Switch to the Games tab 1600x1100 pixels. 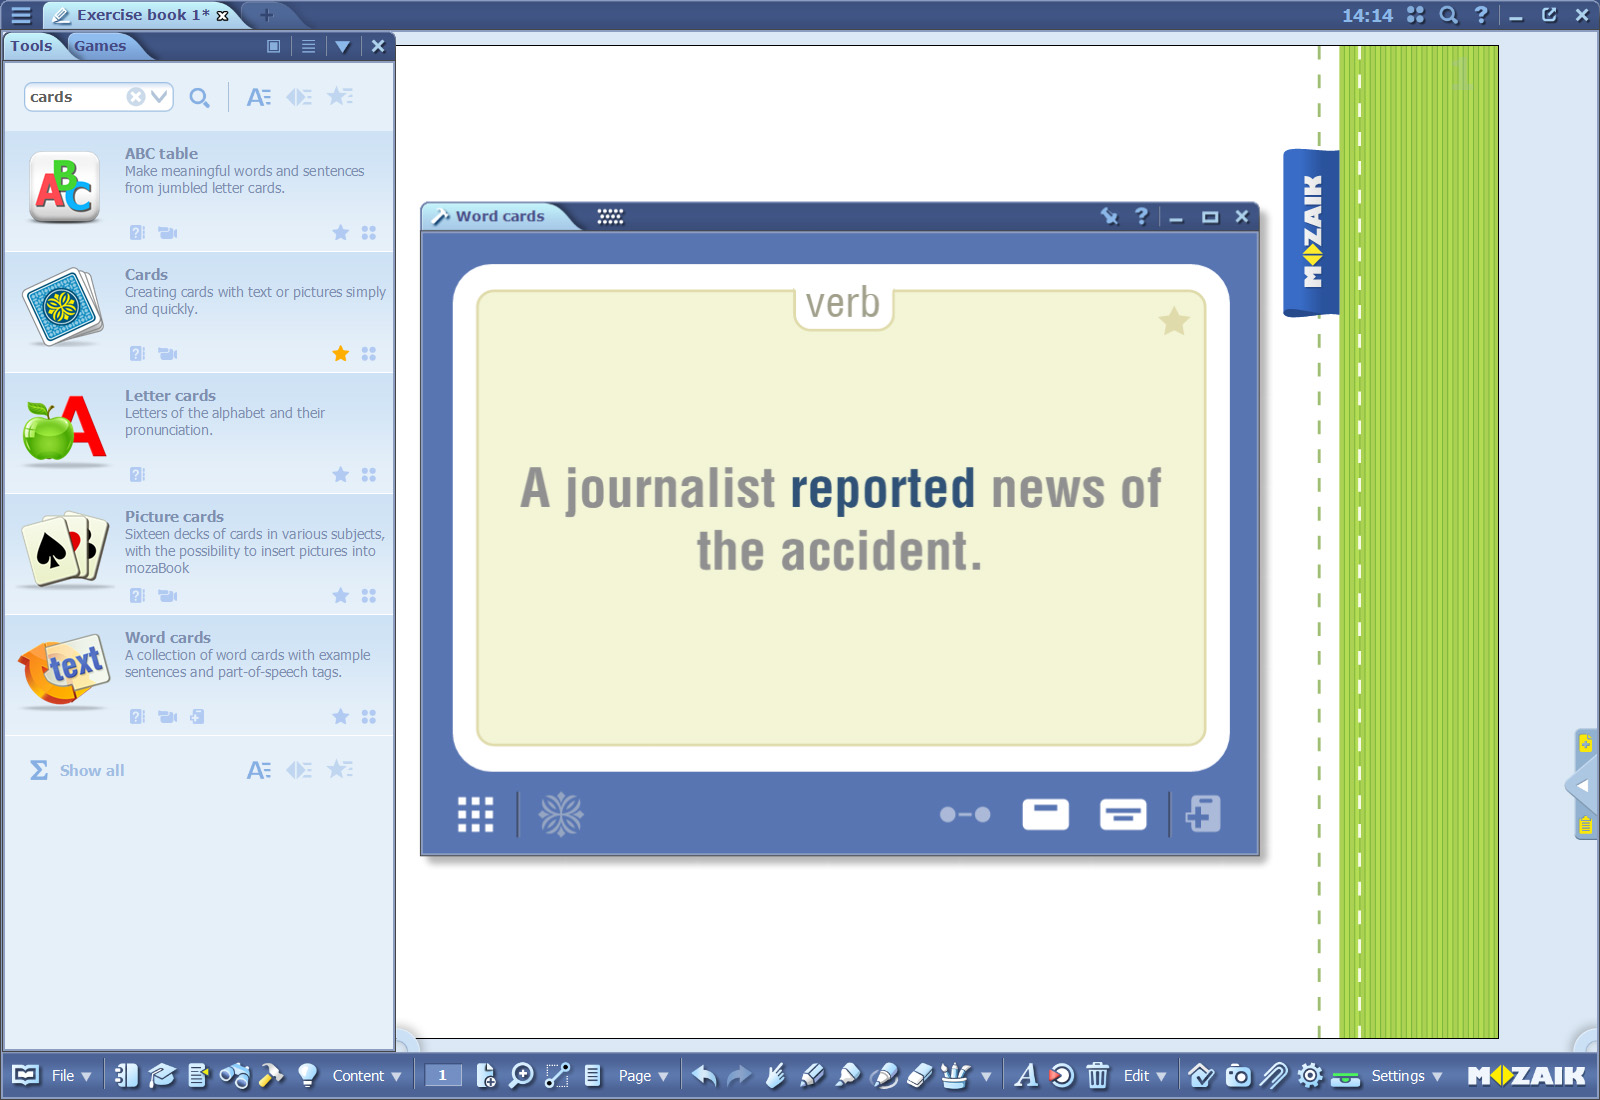coord(100,46)
